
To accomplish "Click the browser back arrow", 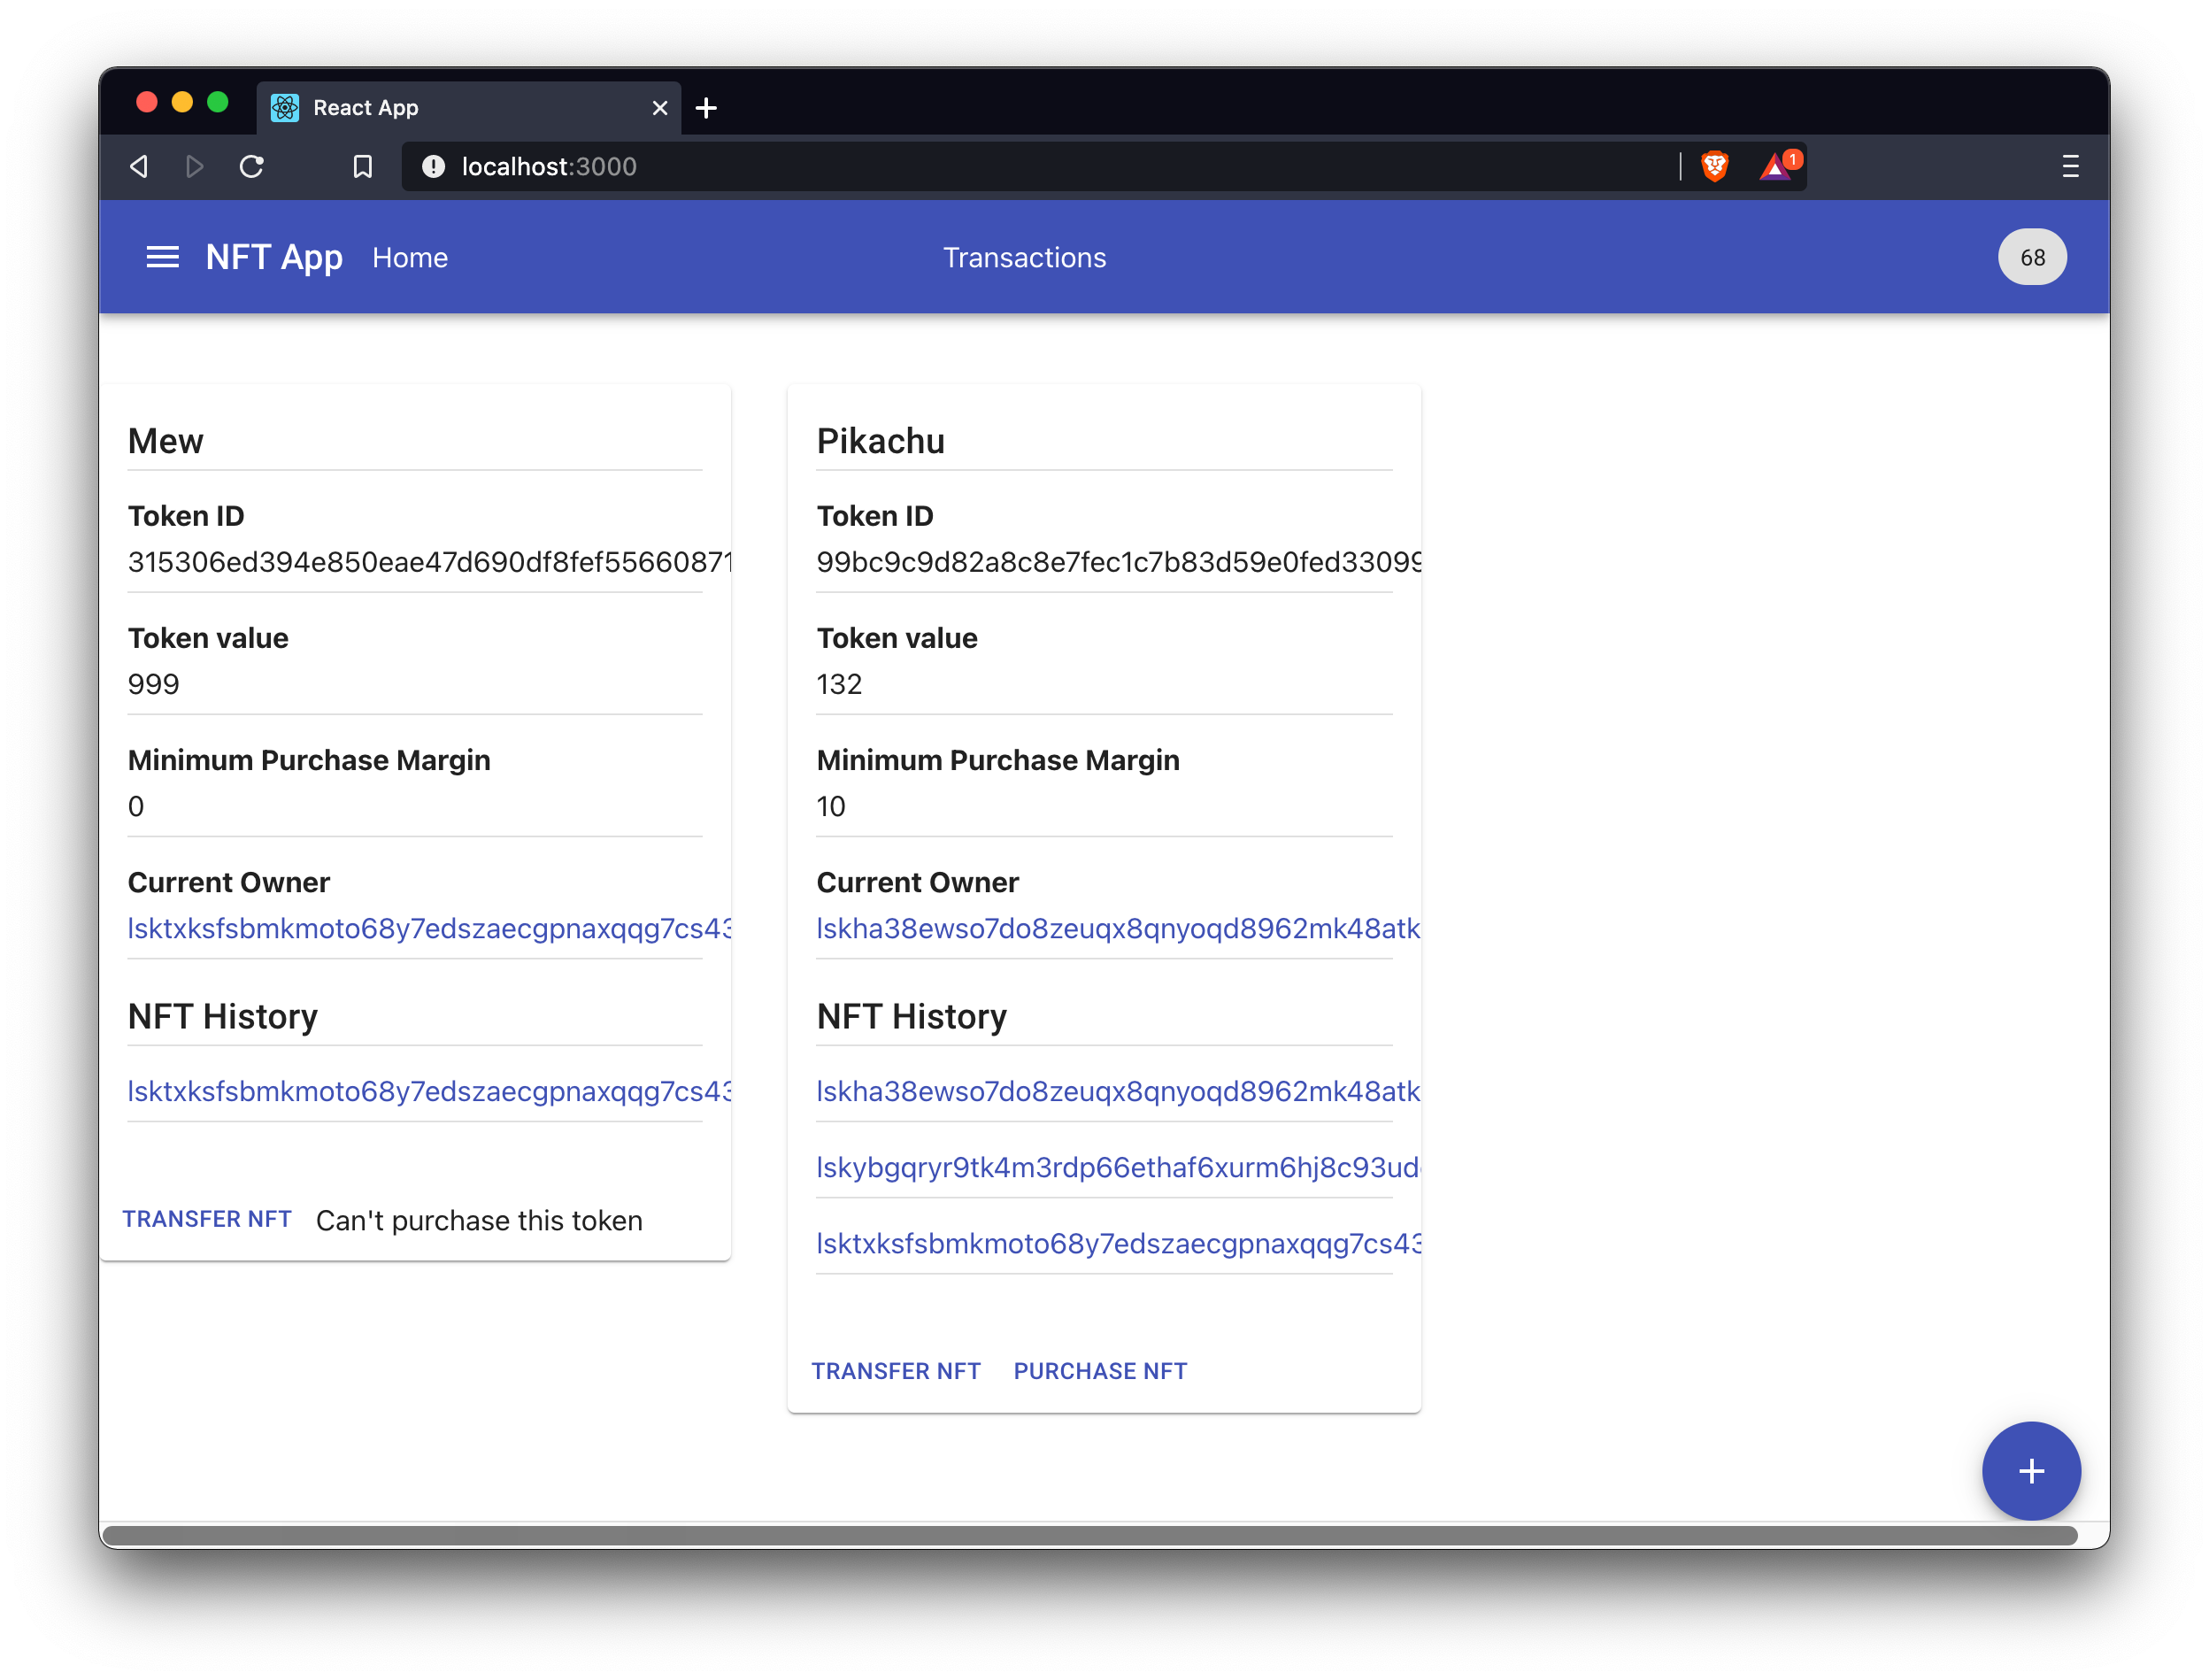I will tap(140, 166).
